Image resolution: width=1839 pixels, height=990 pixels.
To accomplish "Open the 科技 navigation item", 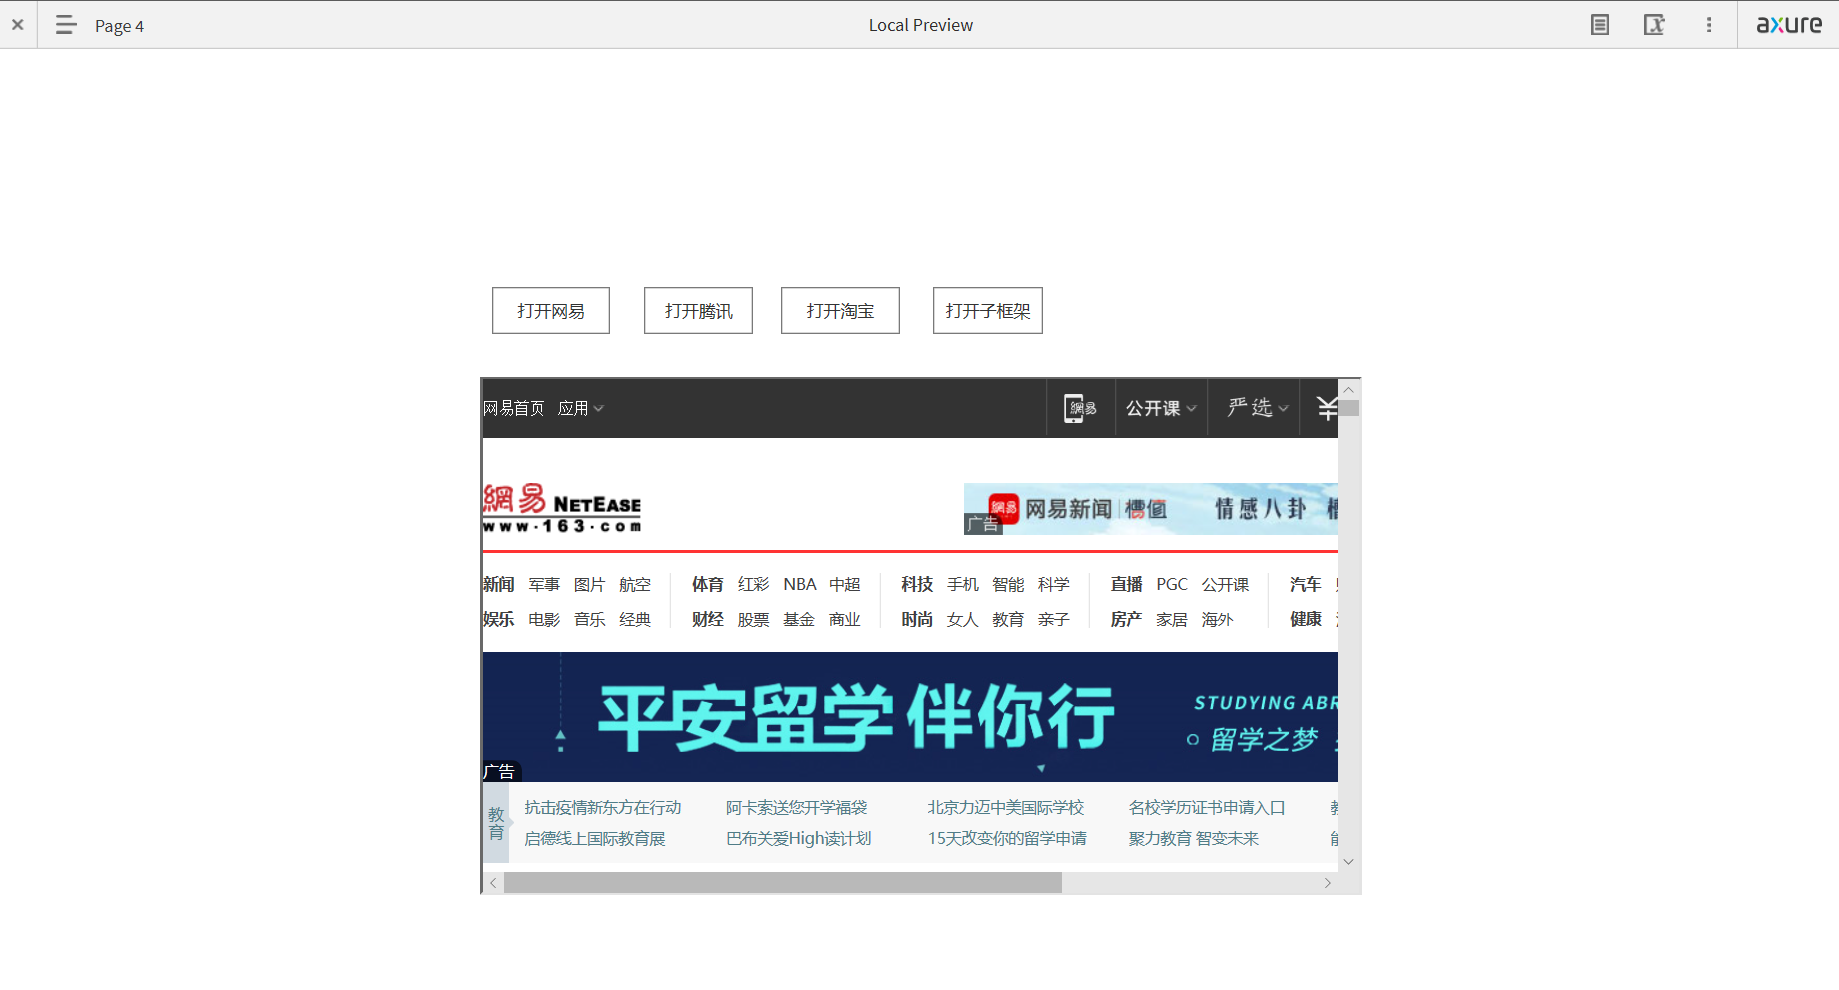I will tap(917, 584).
